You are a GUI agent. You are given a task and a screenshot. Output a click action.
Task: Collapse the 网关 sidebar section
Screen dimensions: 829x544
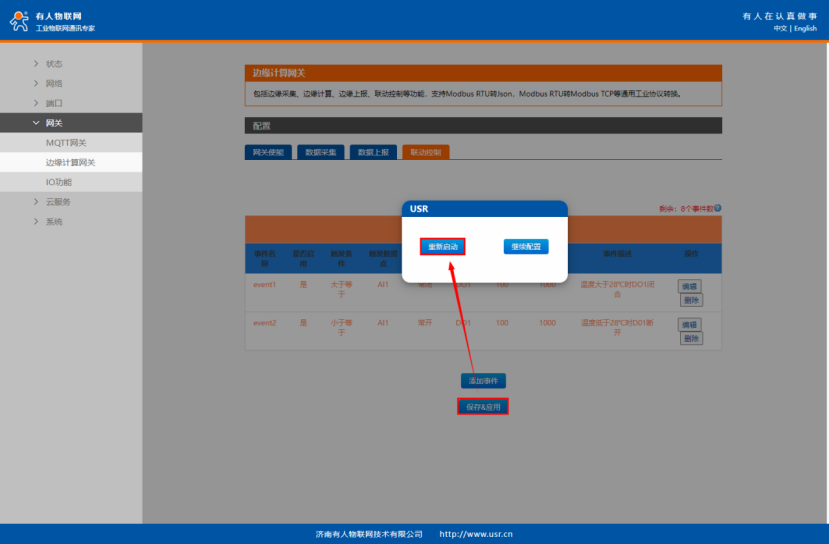tap(53, 123)
